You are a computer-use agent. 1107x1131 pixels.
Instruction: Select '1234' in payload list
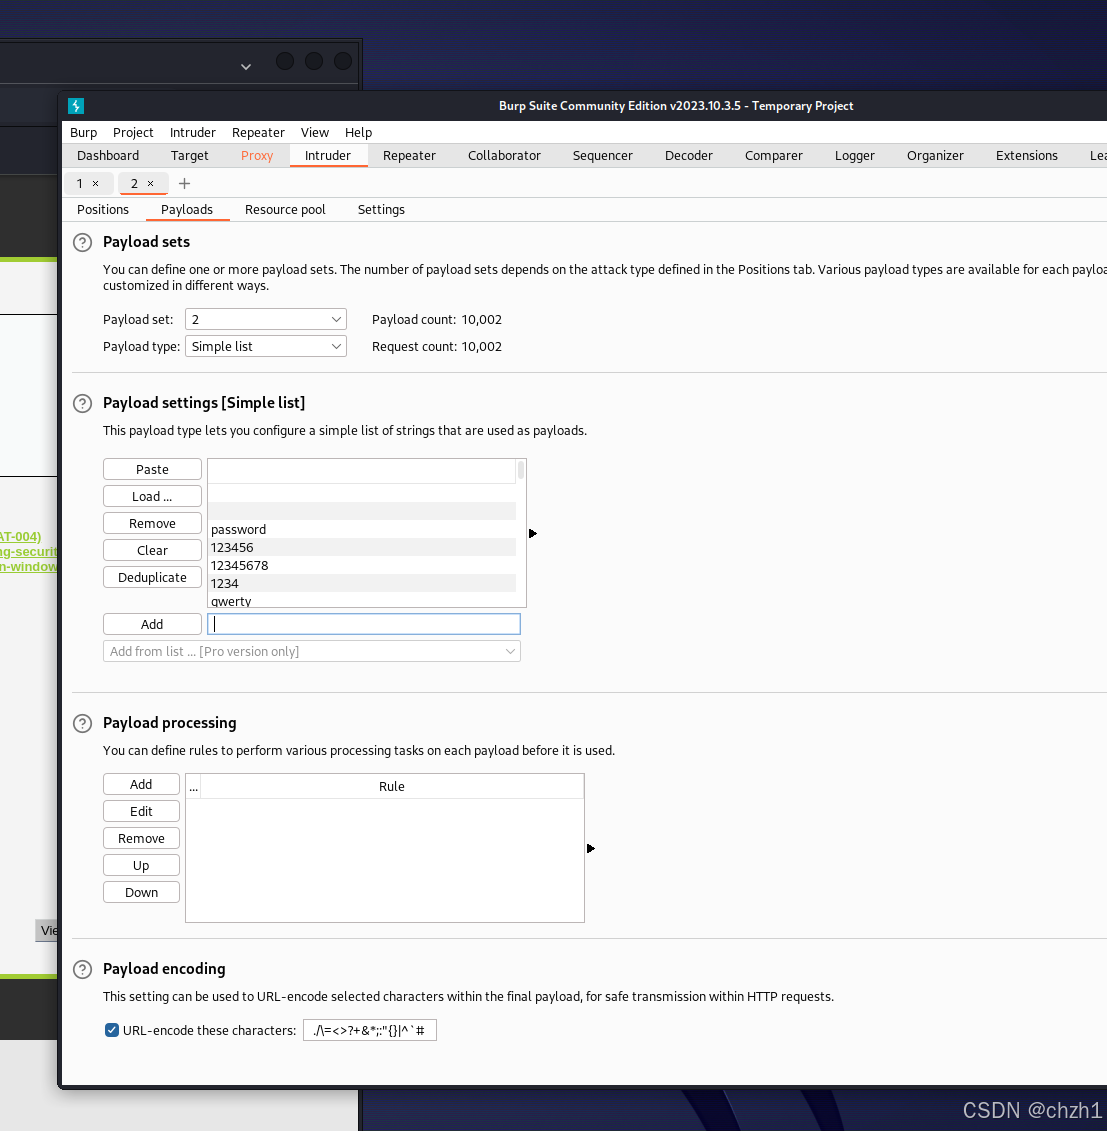click(x=362, y=584)
